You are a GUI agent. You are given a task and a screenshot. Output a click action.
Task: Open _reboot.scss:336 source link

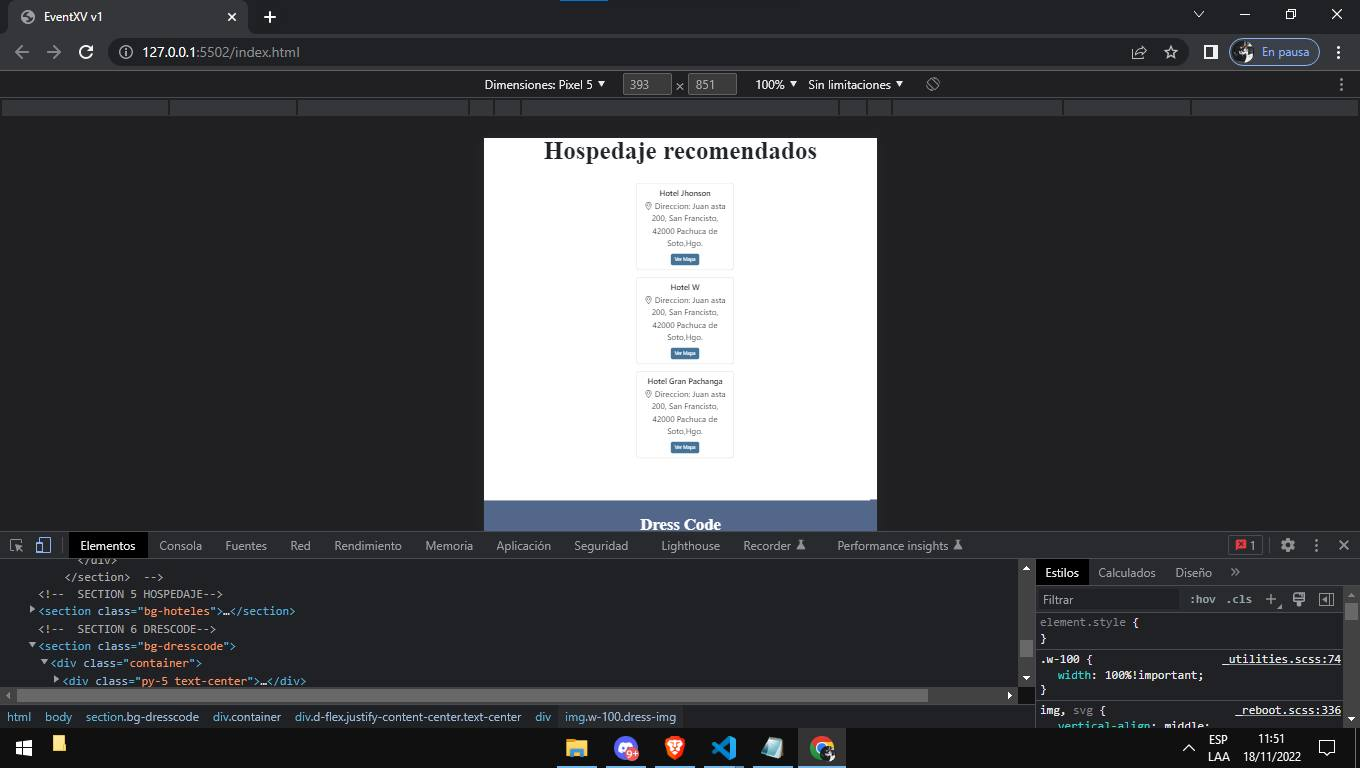pyautogui.click(x=1288, y=710)
